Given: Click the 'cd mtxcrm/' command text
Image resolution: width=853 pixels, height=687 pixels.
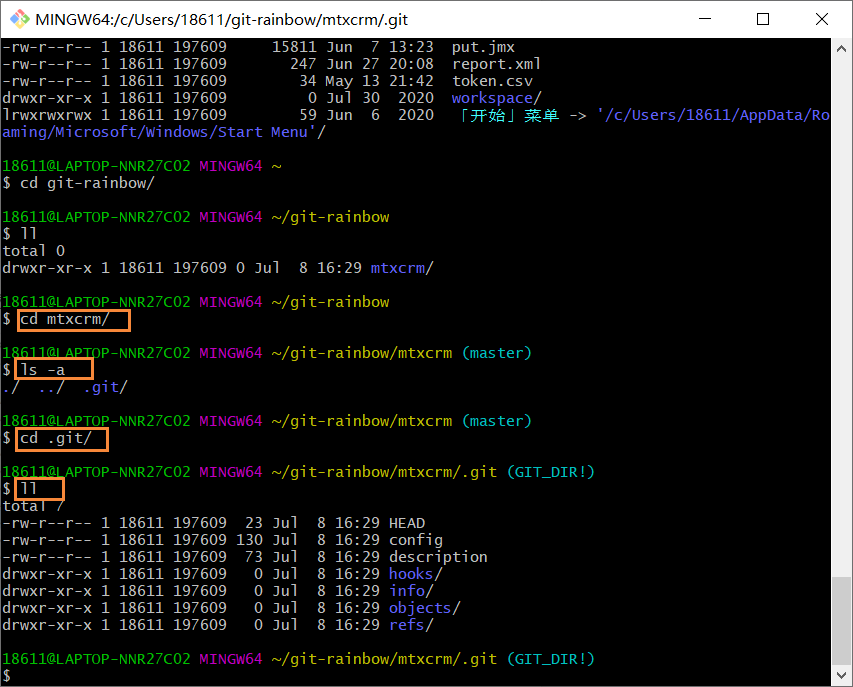Looking at the screenshot, I should click(x=65, y=319).
